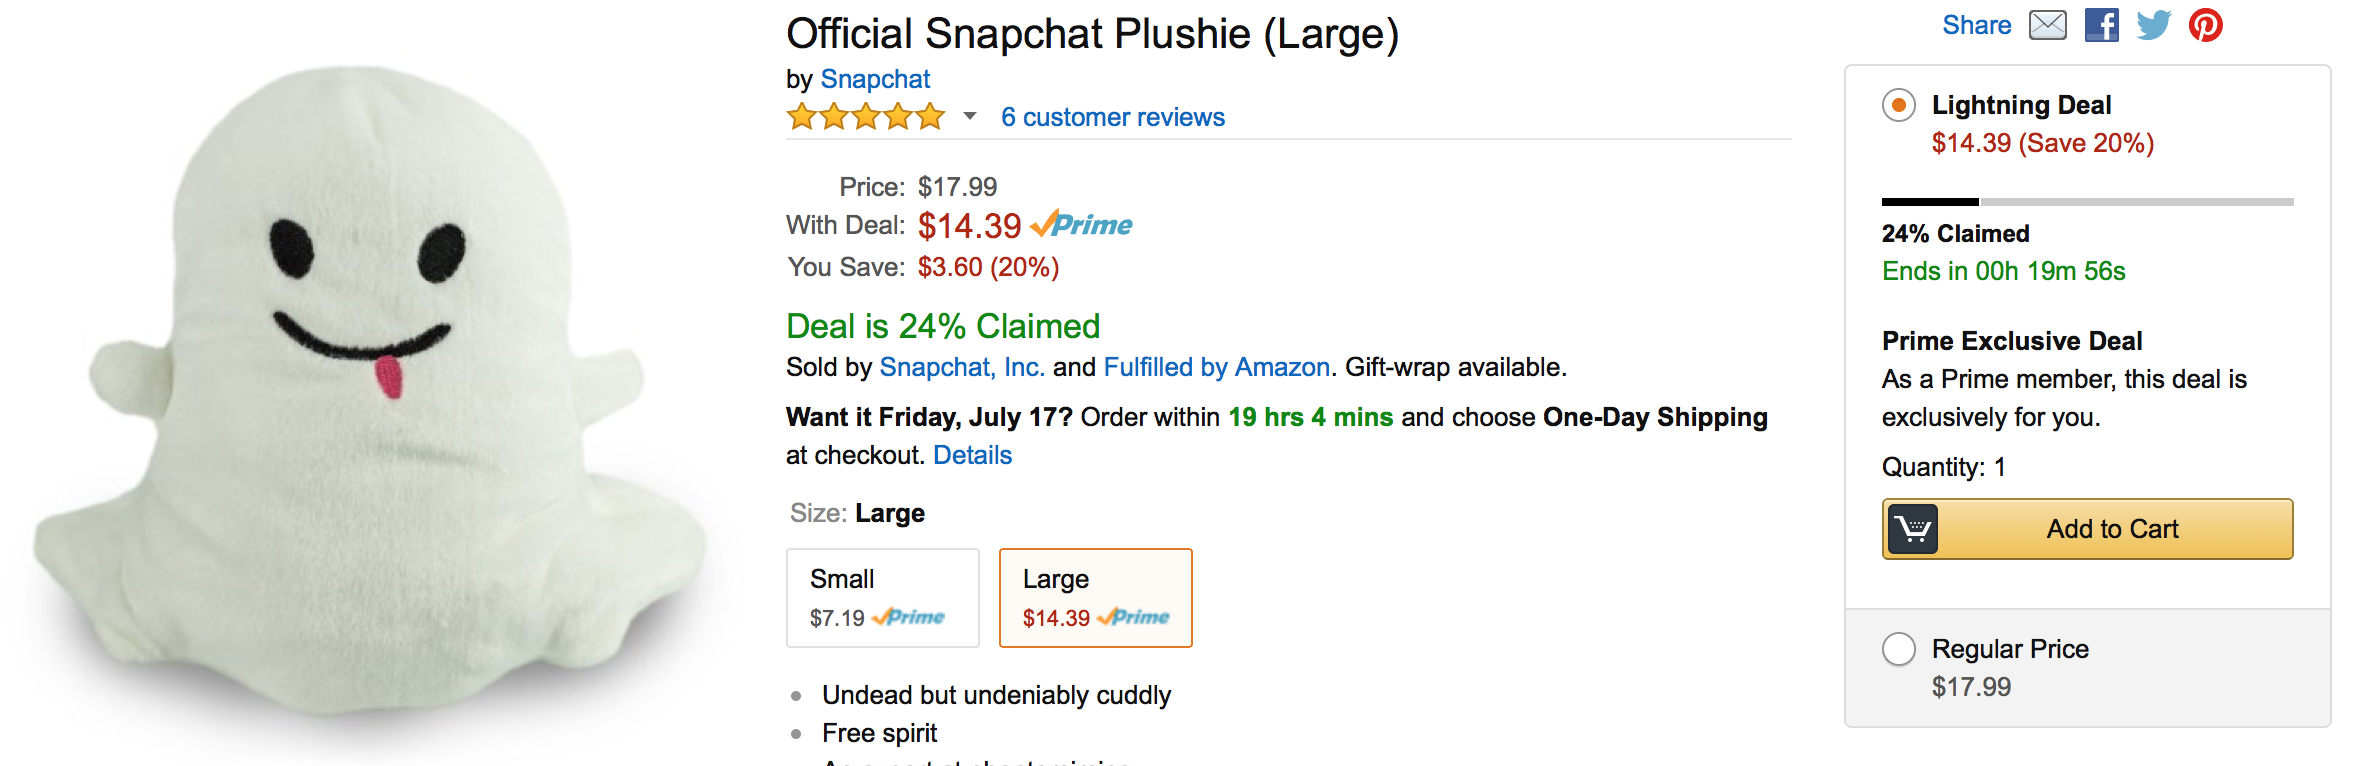Click the Snapchat, Inc. seller link
Viewport: 2356px width, 766px height.
click(962, 367)
